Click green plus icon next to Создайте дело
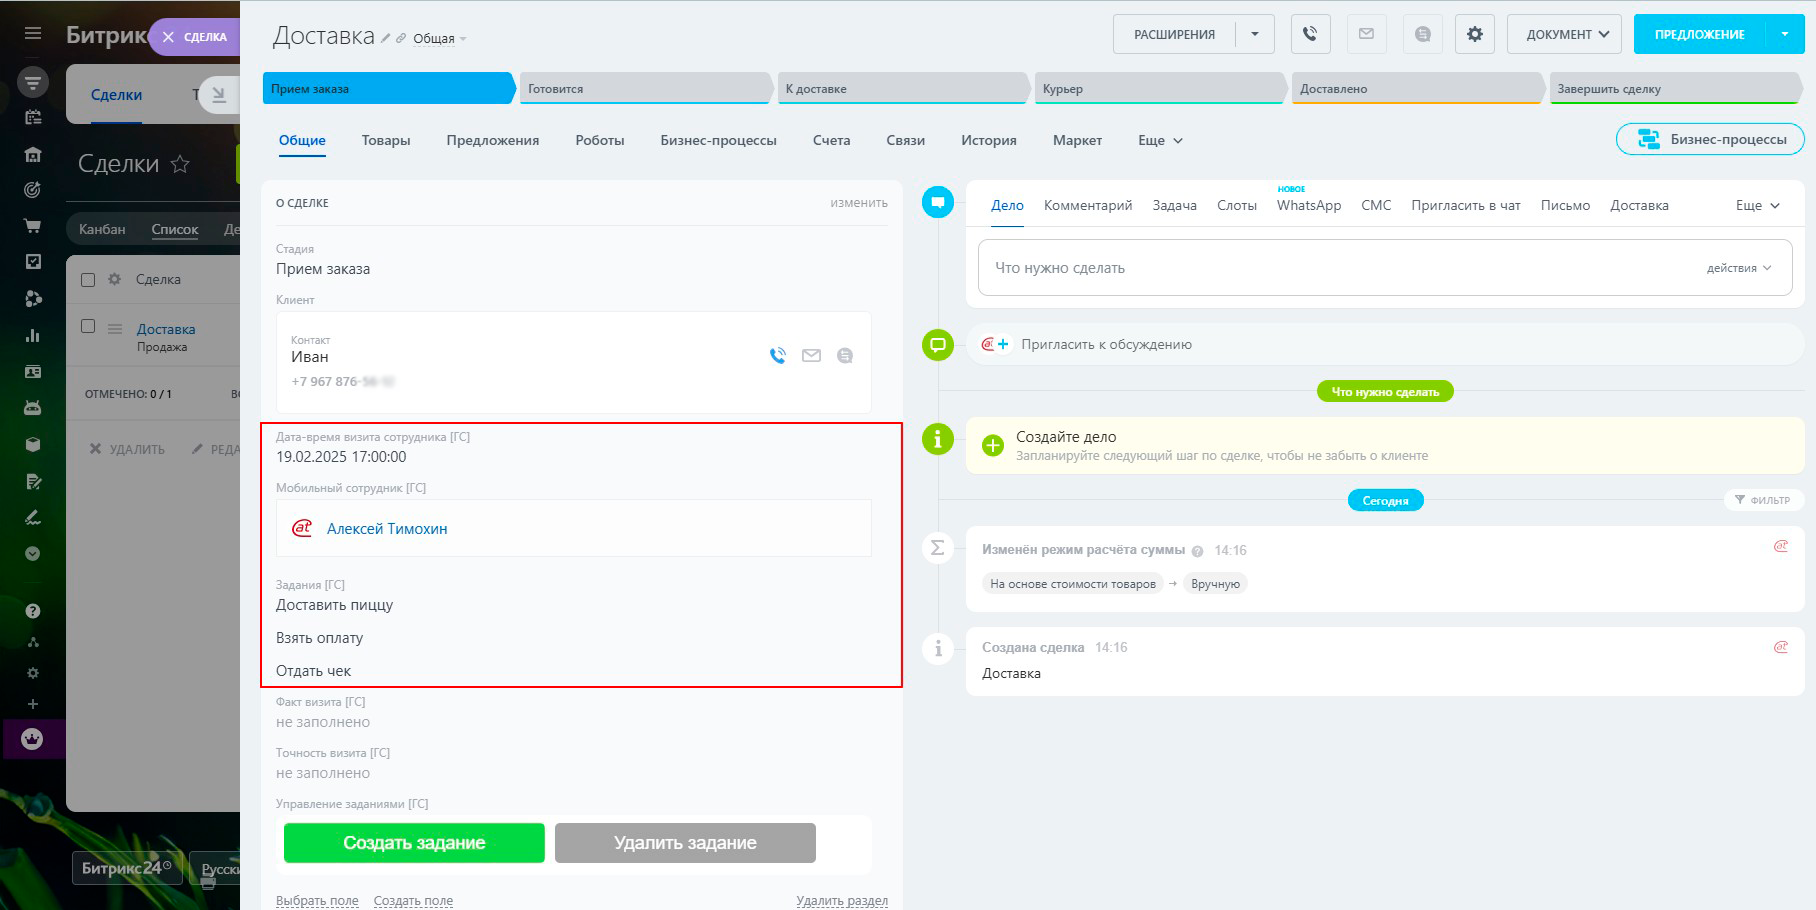Viewport: 1816px width, 910px height. tap(992, 445)
